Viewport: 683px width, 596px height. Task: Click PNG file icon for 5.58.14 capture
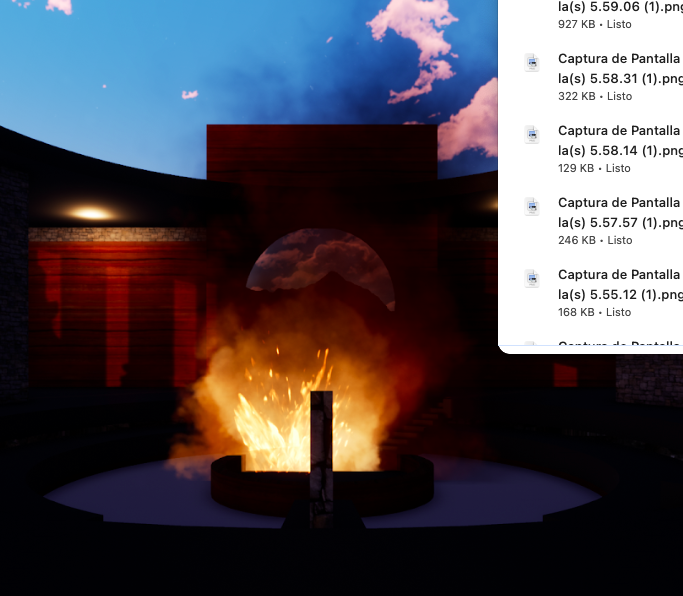click(532, 135)
